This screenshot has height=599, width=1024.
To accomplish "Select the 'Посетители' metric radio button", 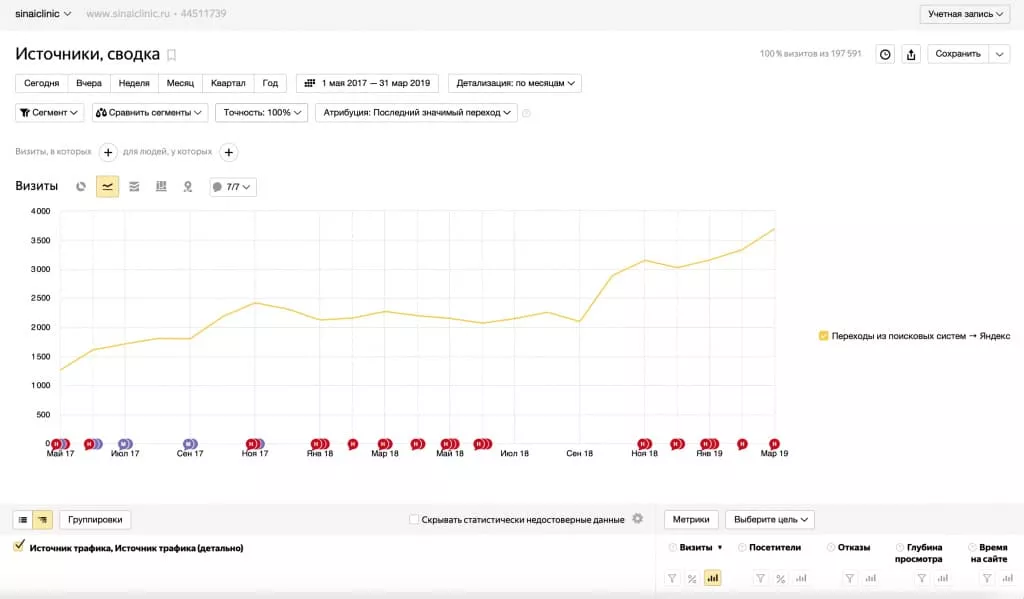I will [x=742, y=548].
